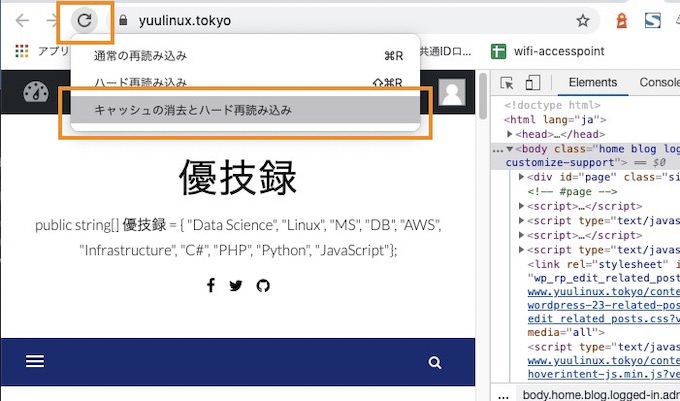Click the user avatar in the admin bar
This screenshot has width=680, height=401.
click(452, 92)
